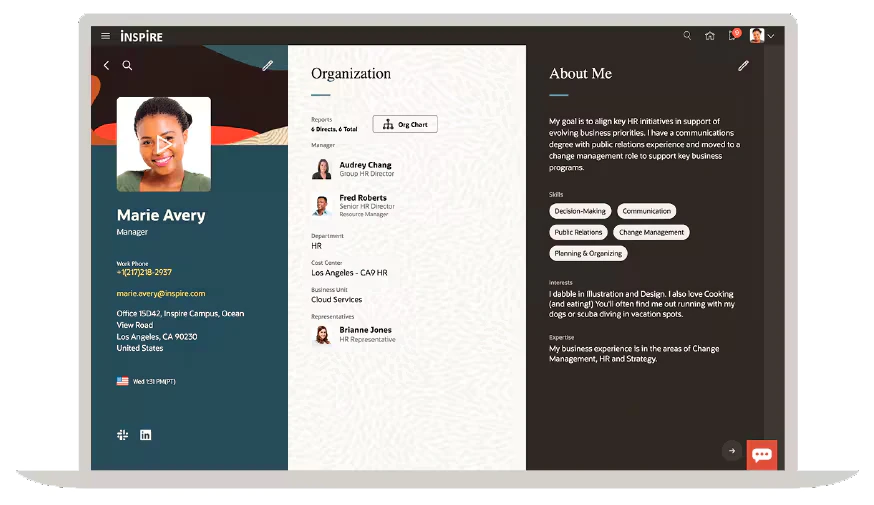
Task: Click the Wed 1:31 PM(PT) time text
Action: 154,382
